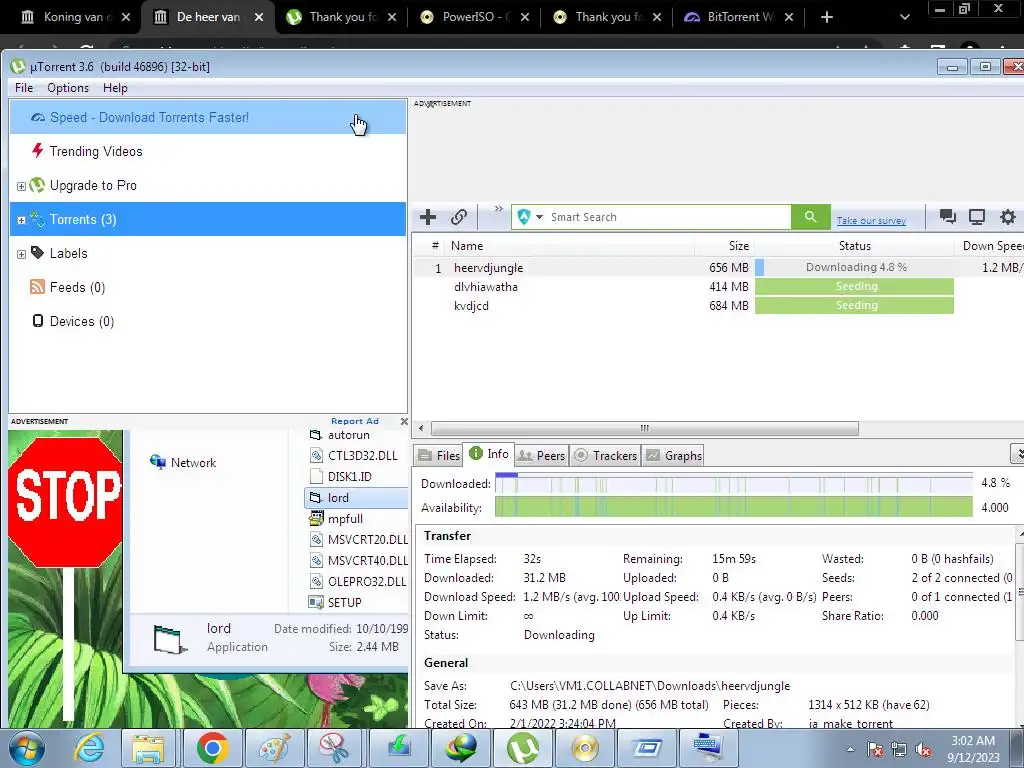Sort by the Down Speed column header
Image resolution: width=1024 pixels, height=768 pixels.
pos(989,246)
